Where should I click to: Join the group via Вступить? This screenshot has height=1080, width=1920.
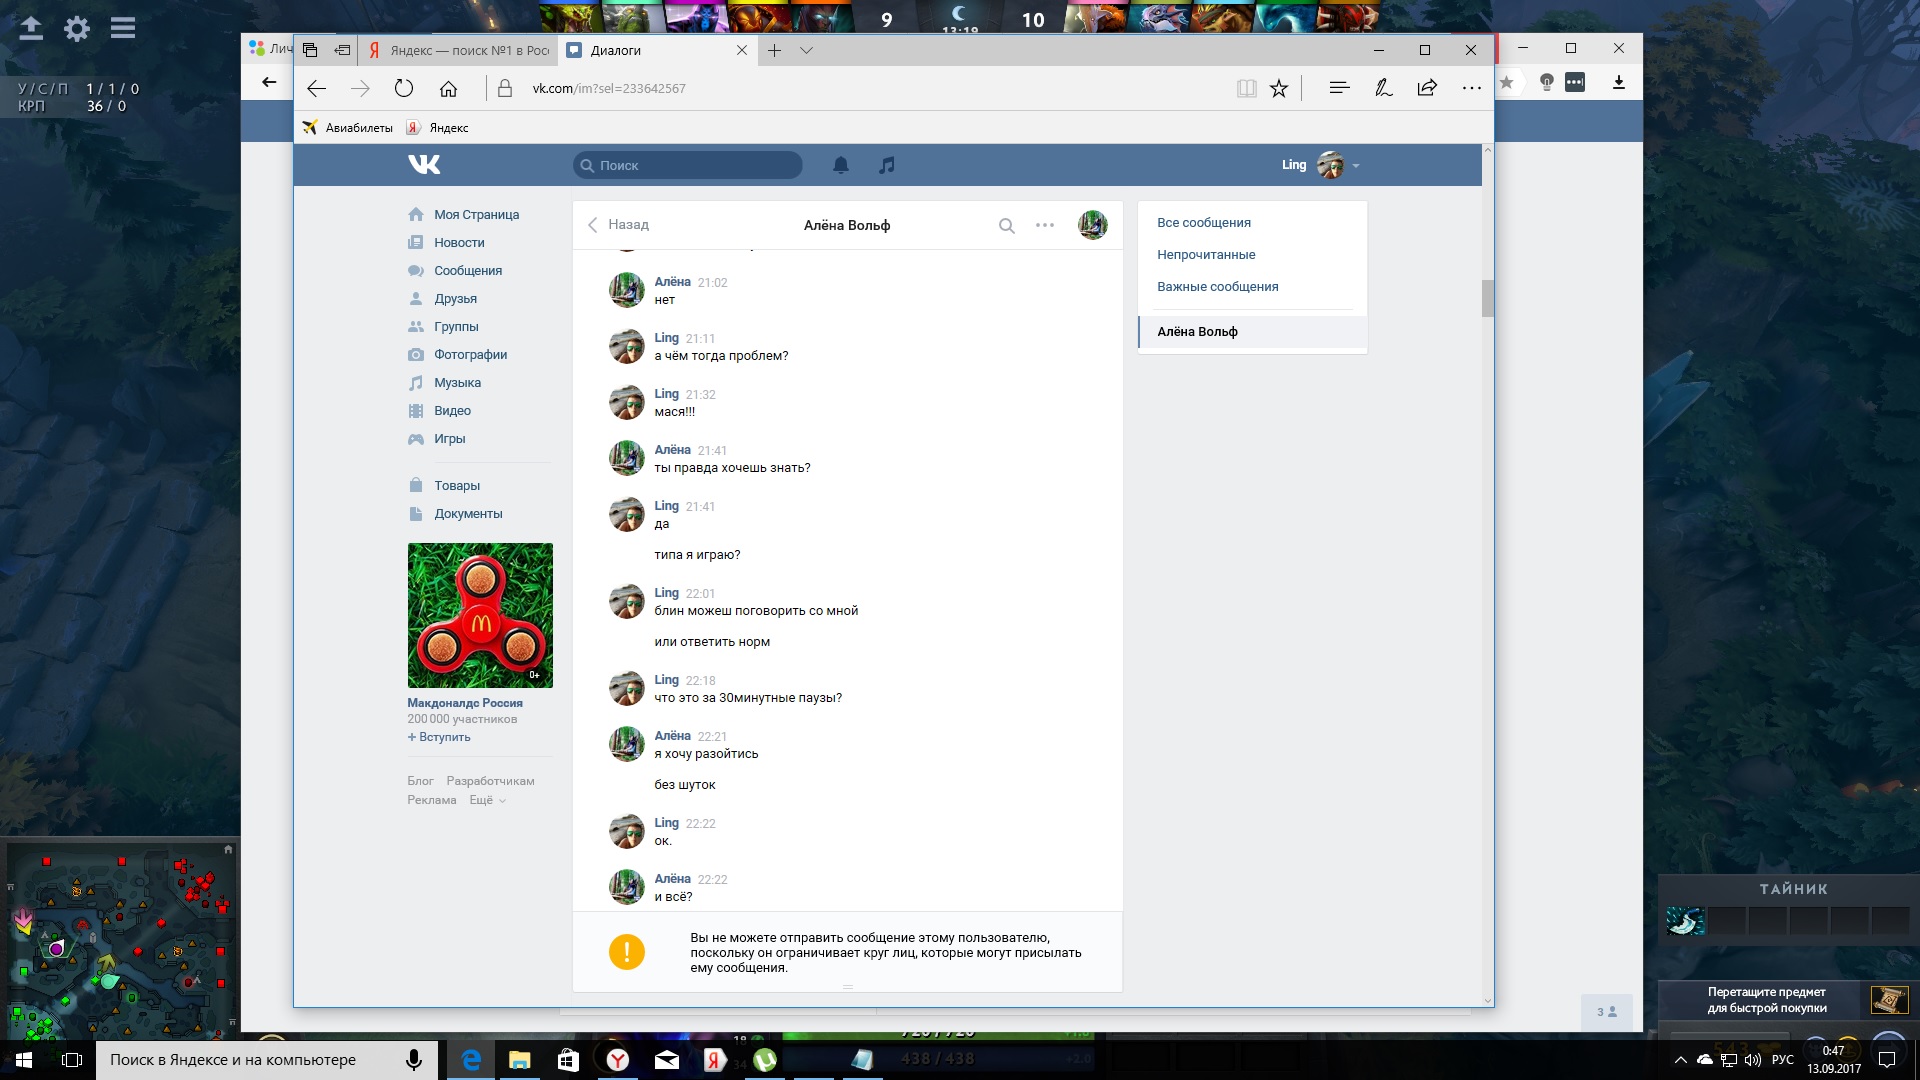pos(439,737)
